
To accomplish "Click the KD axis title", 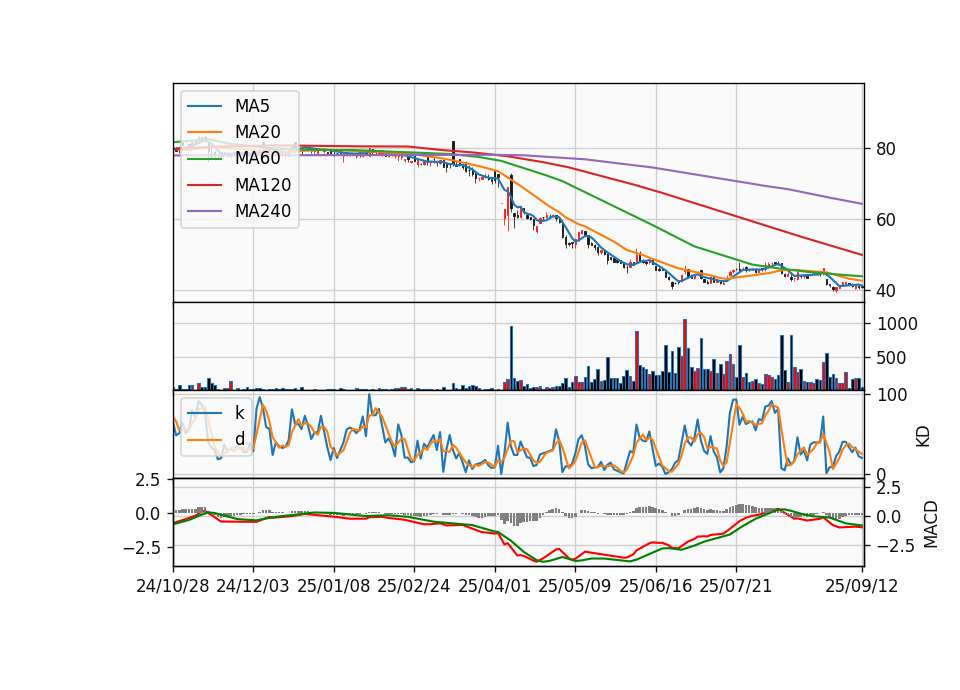I will (x=923, y=437).
